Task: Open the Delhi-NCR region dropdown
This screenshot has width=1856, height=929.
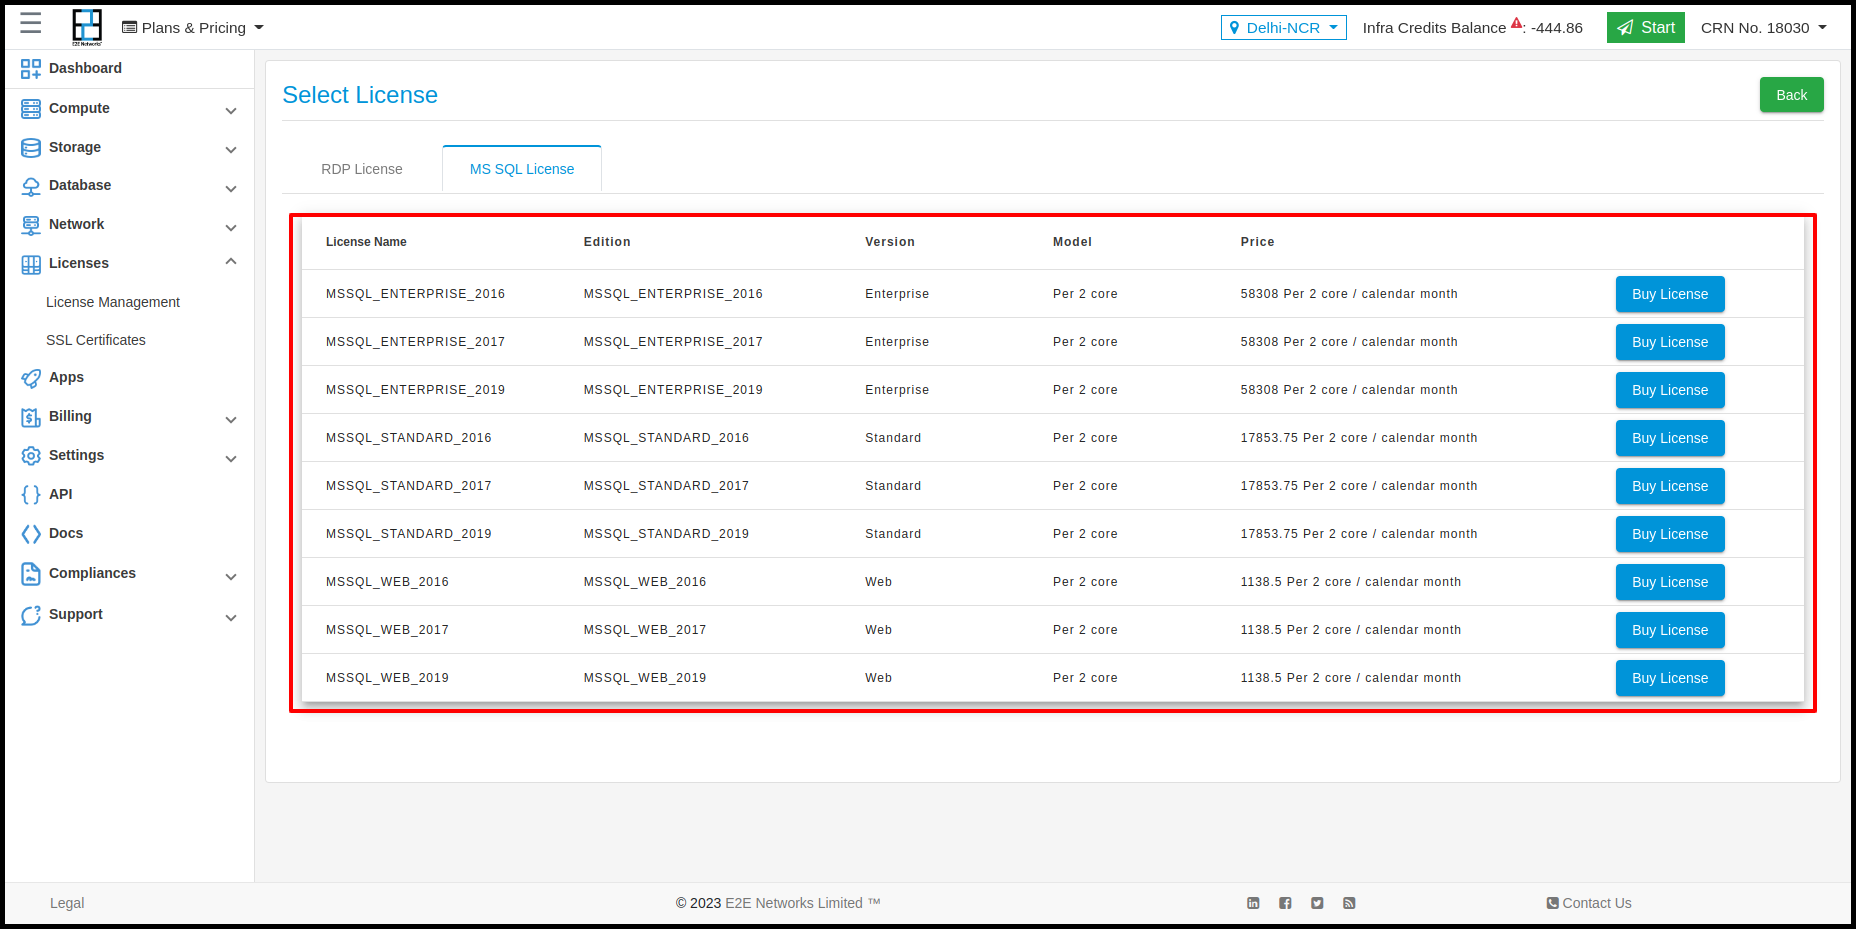Action: 1283,28
